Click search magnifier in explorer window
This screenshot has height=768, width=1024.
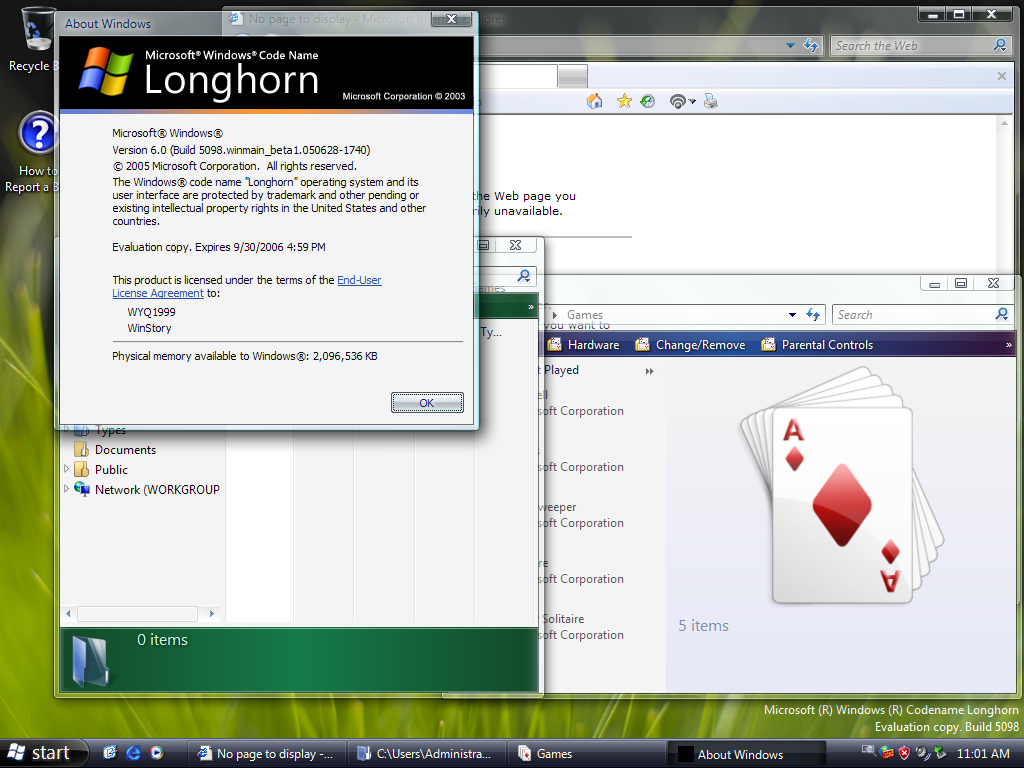tap(524, 276)
